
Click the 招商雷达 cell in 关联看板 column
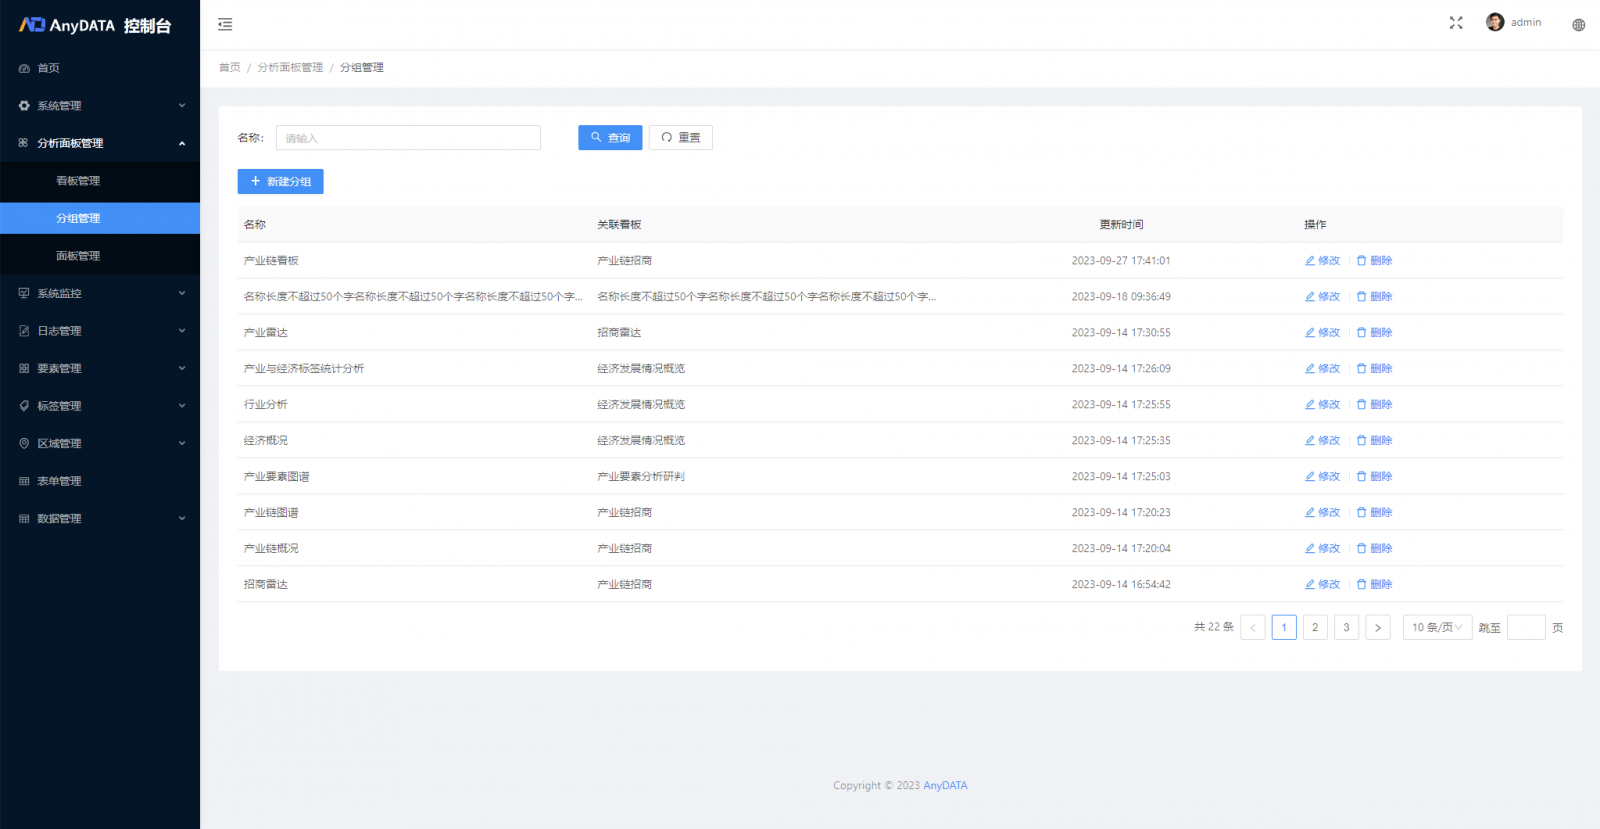tap(619, 332)
